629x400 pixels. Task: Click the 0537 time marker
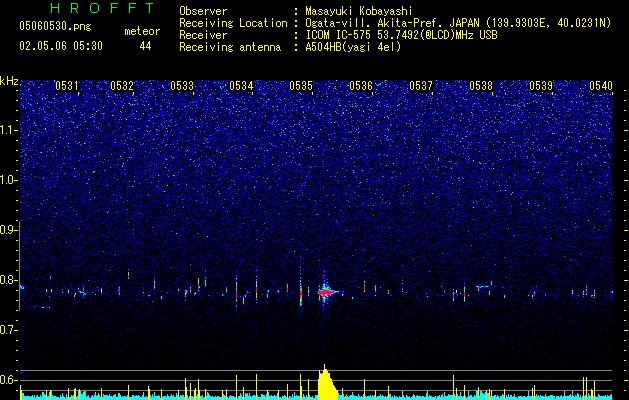pos(421,86)
